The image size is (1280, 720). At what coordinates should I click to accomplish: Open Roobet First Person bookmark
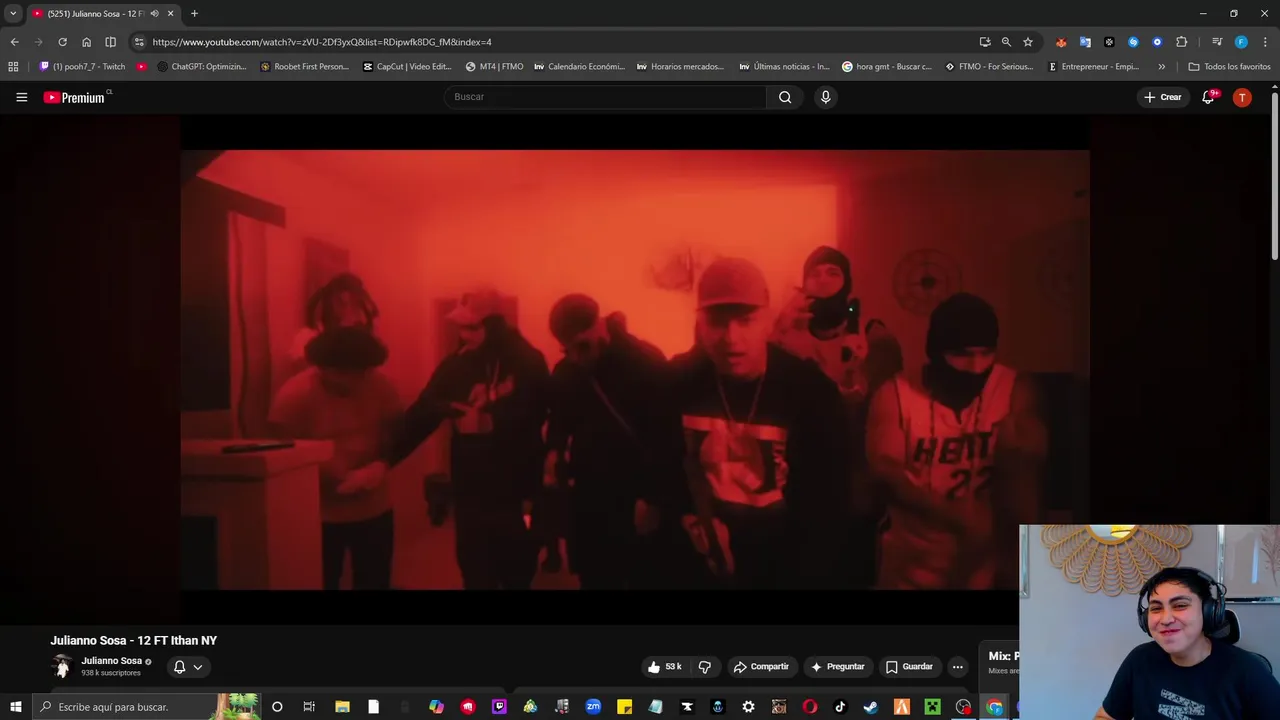point(304,67)
